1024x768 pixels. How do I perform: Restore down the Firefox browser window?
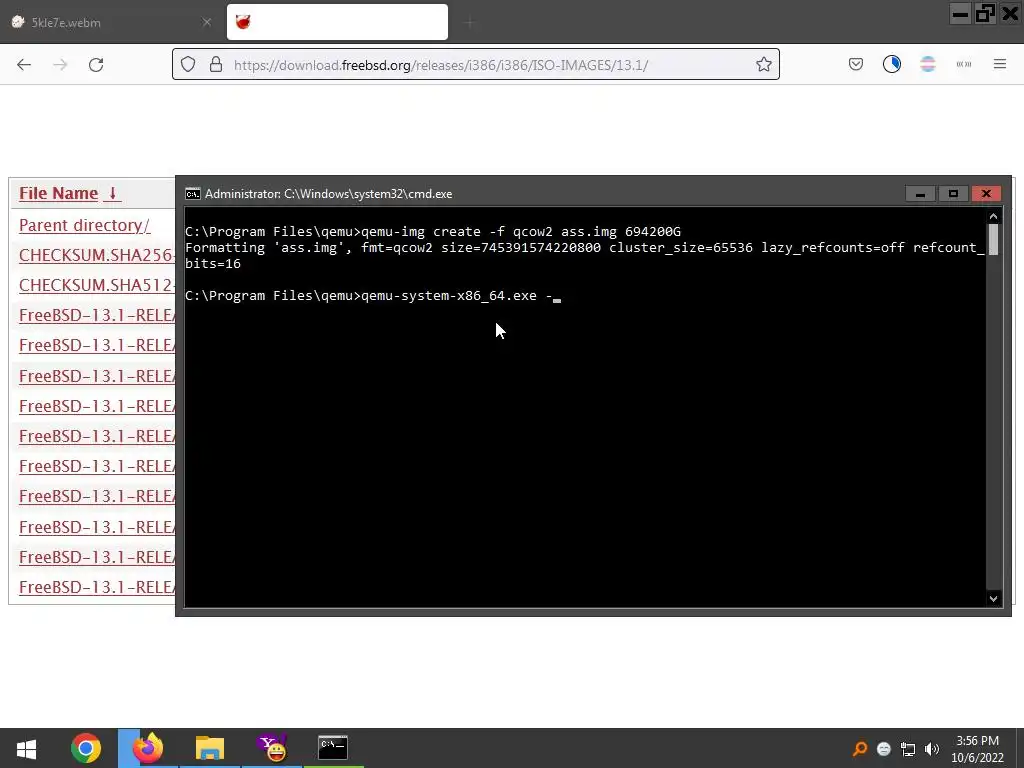(984, 14)
